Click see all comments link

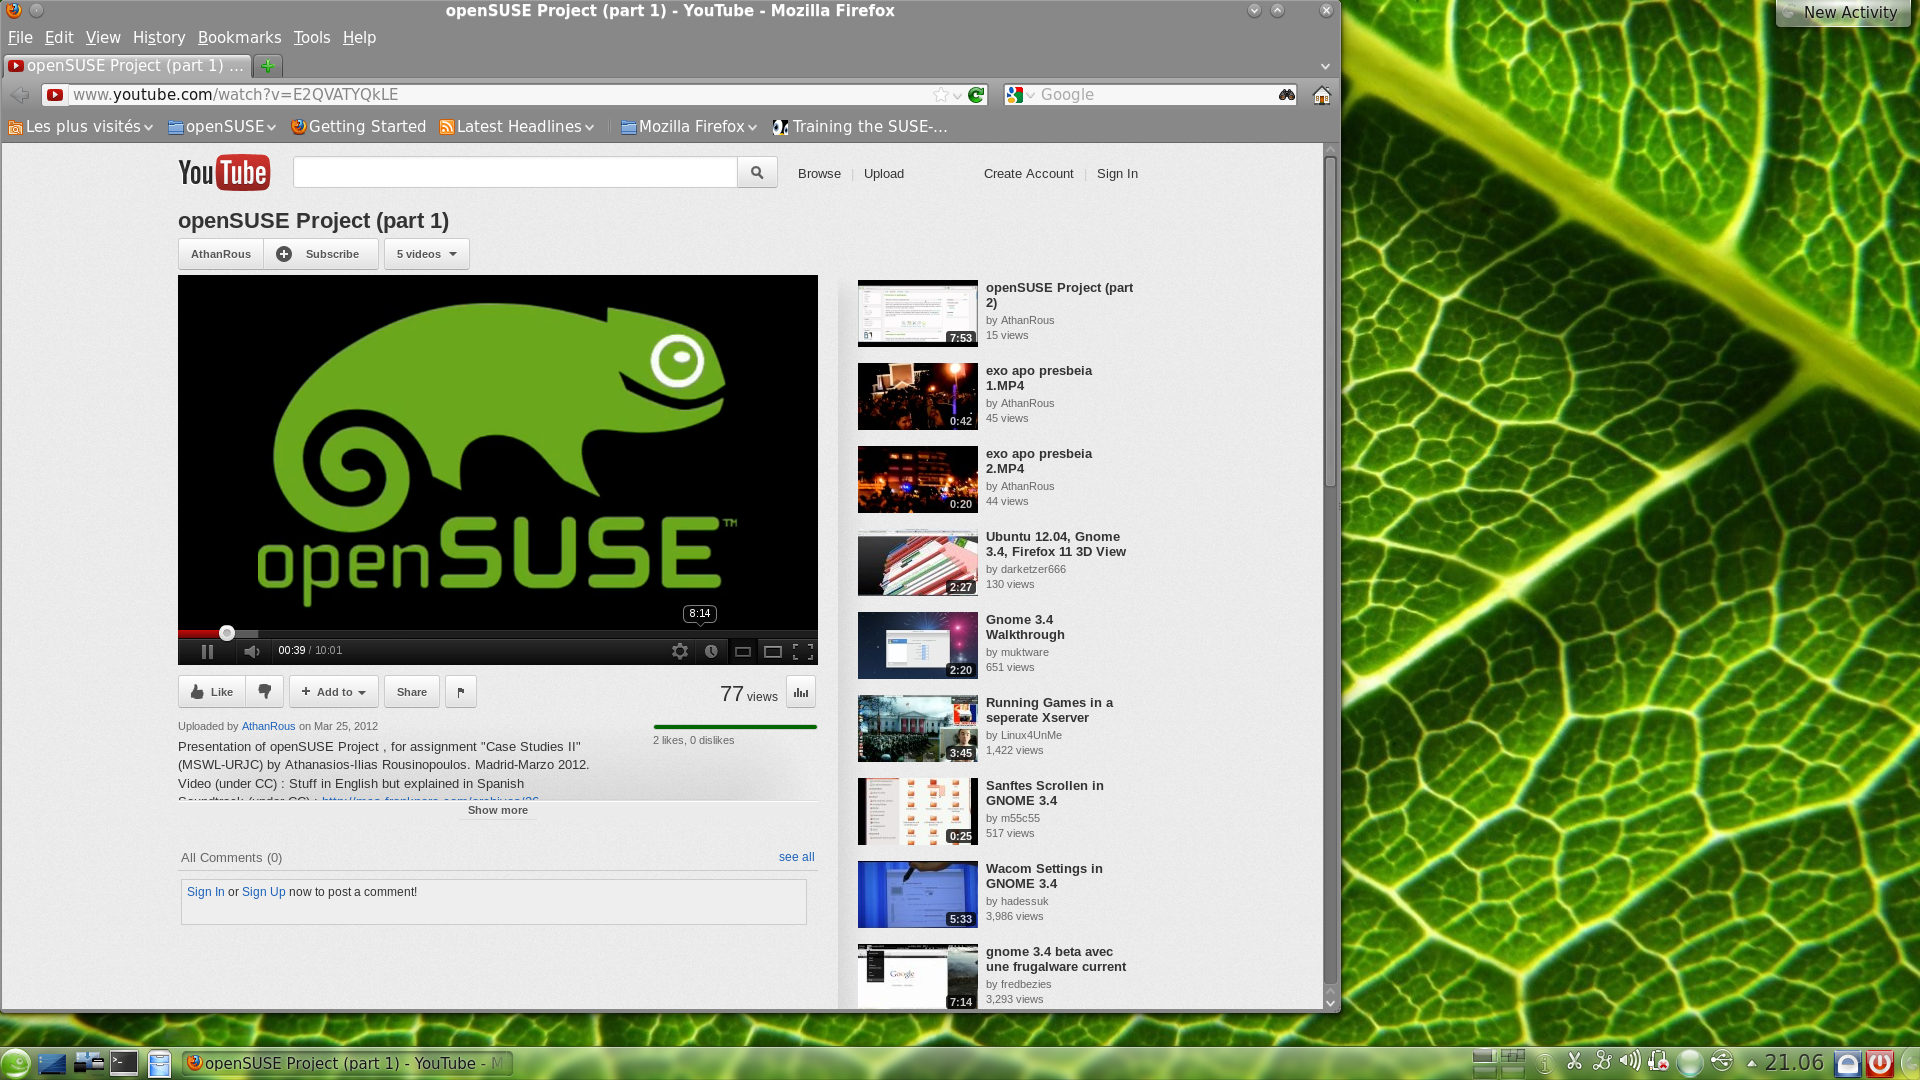point(796,857)
